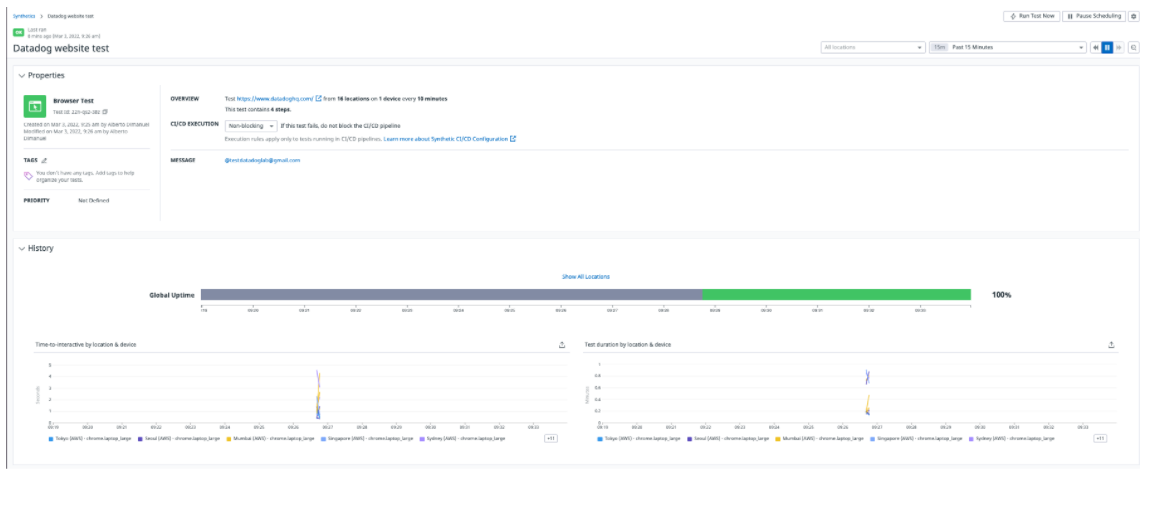This screenshot has width=1170, height=510.
Task: Click the green segment of the Global Uptime bar
Action: pyautogui.click(x=836, y=295)
